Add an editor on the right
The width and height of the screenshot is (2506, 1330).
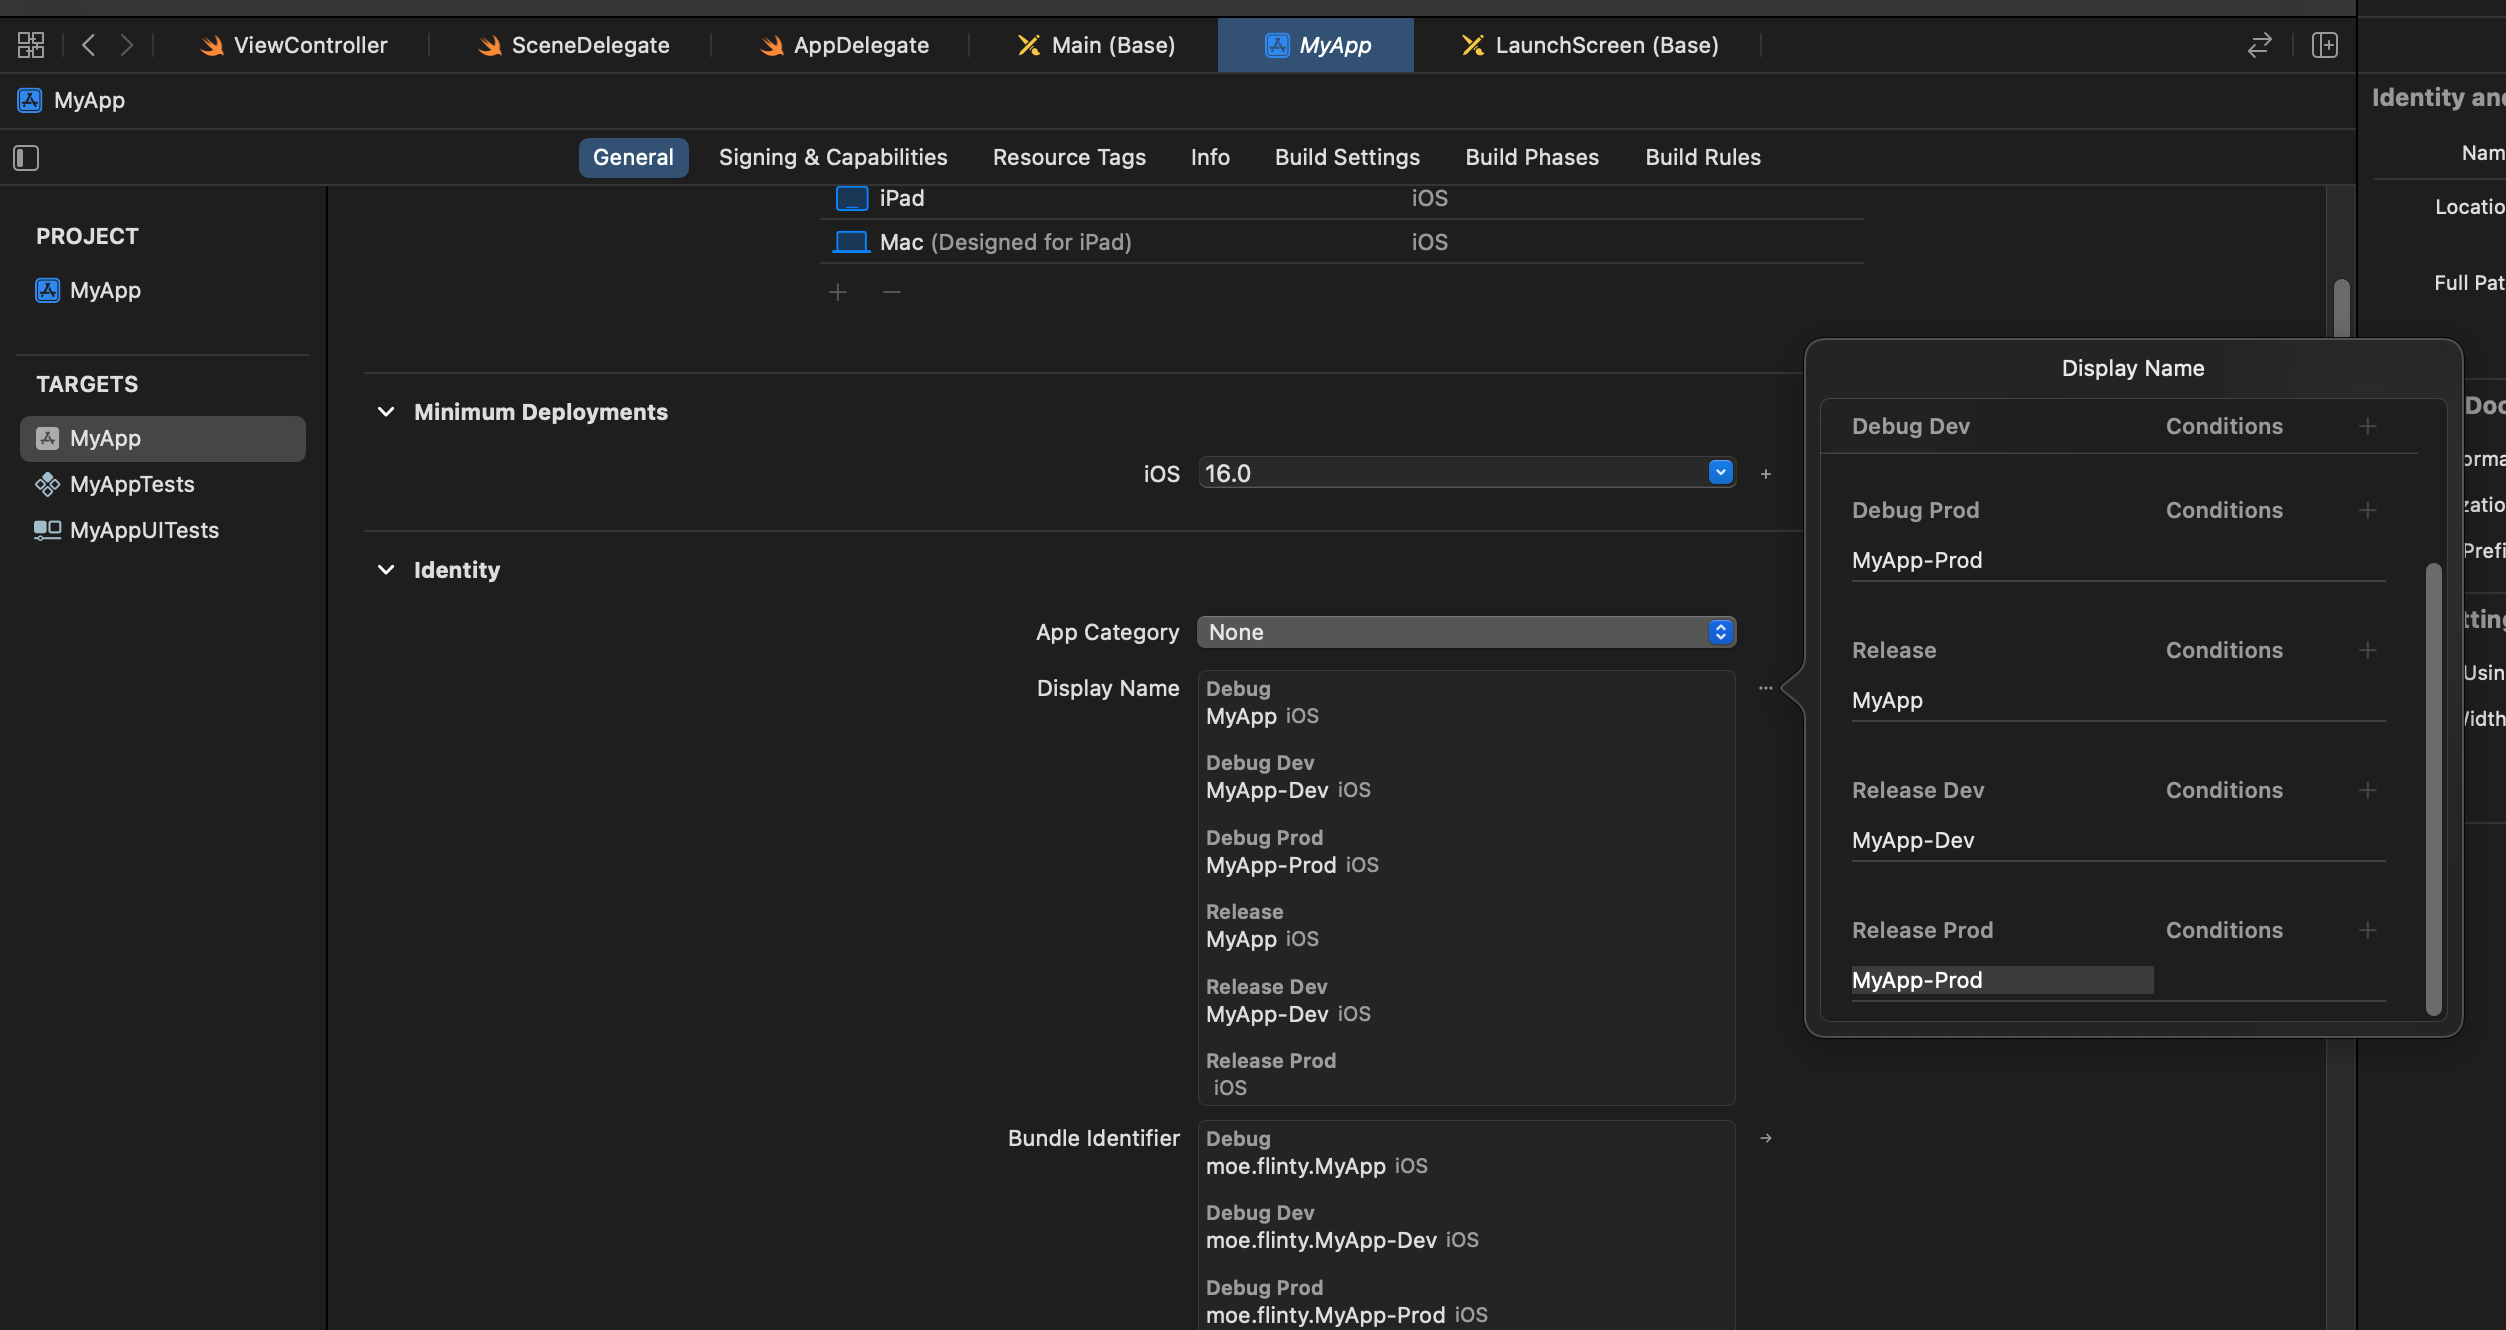click(x=2324, y=45)
